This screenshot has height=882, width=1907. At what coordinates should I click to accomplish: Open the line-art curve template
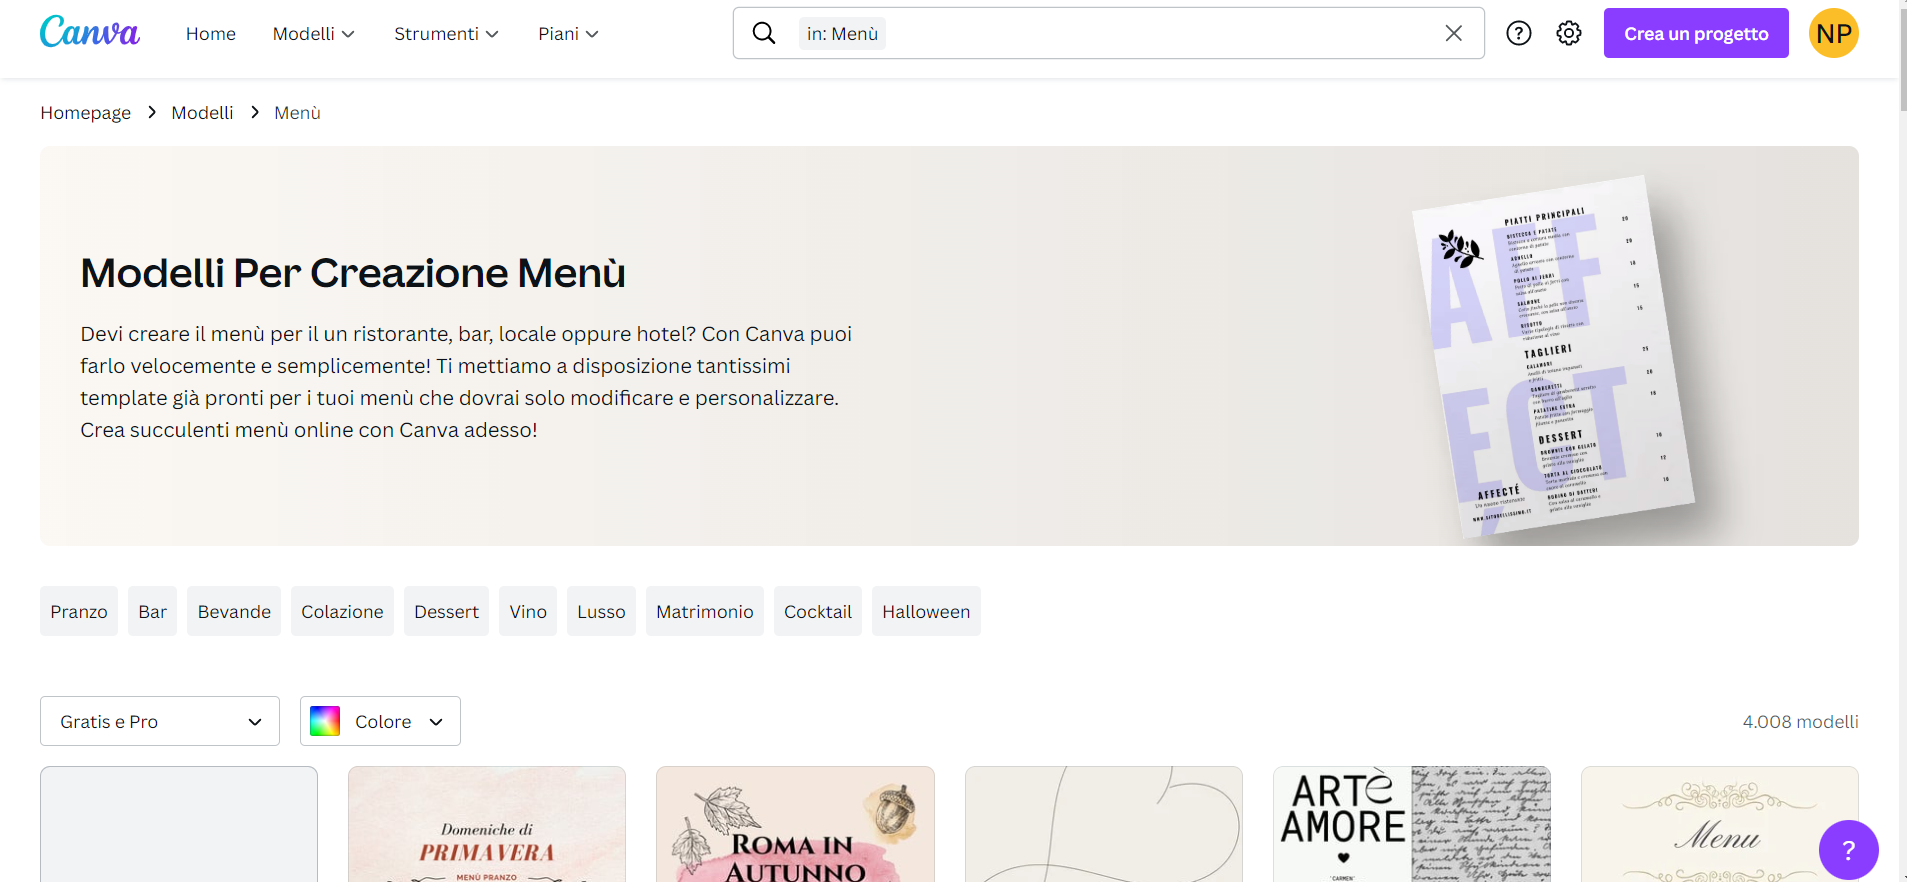pos(1104,825)
